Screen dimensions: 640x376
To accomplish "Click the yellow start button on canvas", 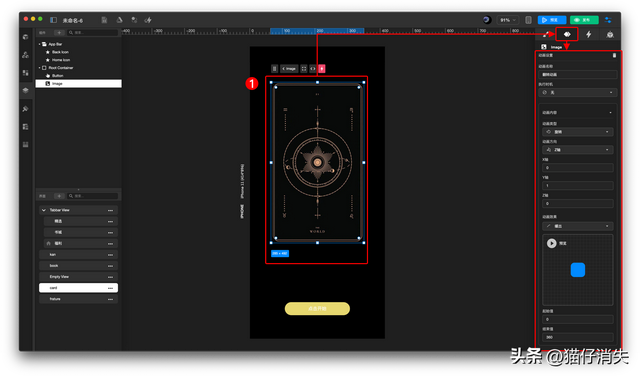I will (x=317, y=309).
